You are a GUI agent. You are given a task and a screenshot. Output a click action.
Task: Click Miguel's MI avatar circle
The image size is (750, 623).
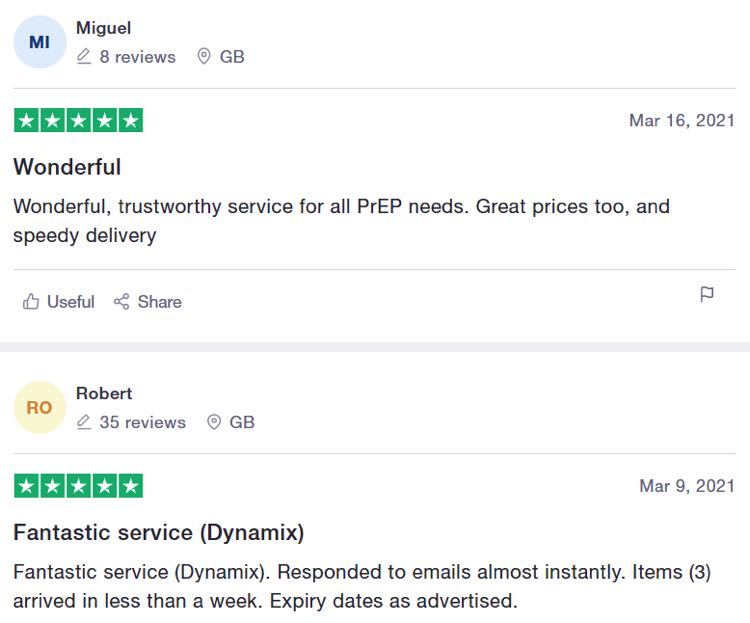(40, 42)
